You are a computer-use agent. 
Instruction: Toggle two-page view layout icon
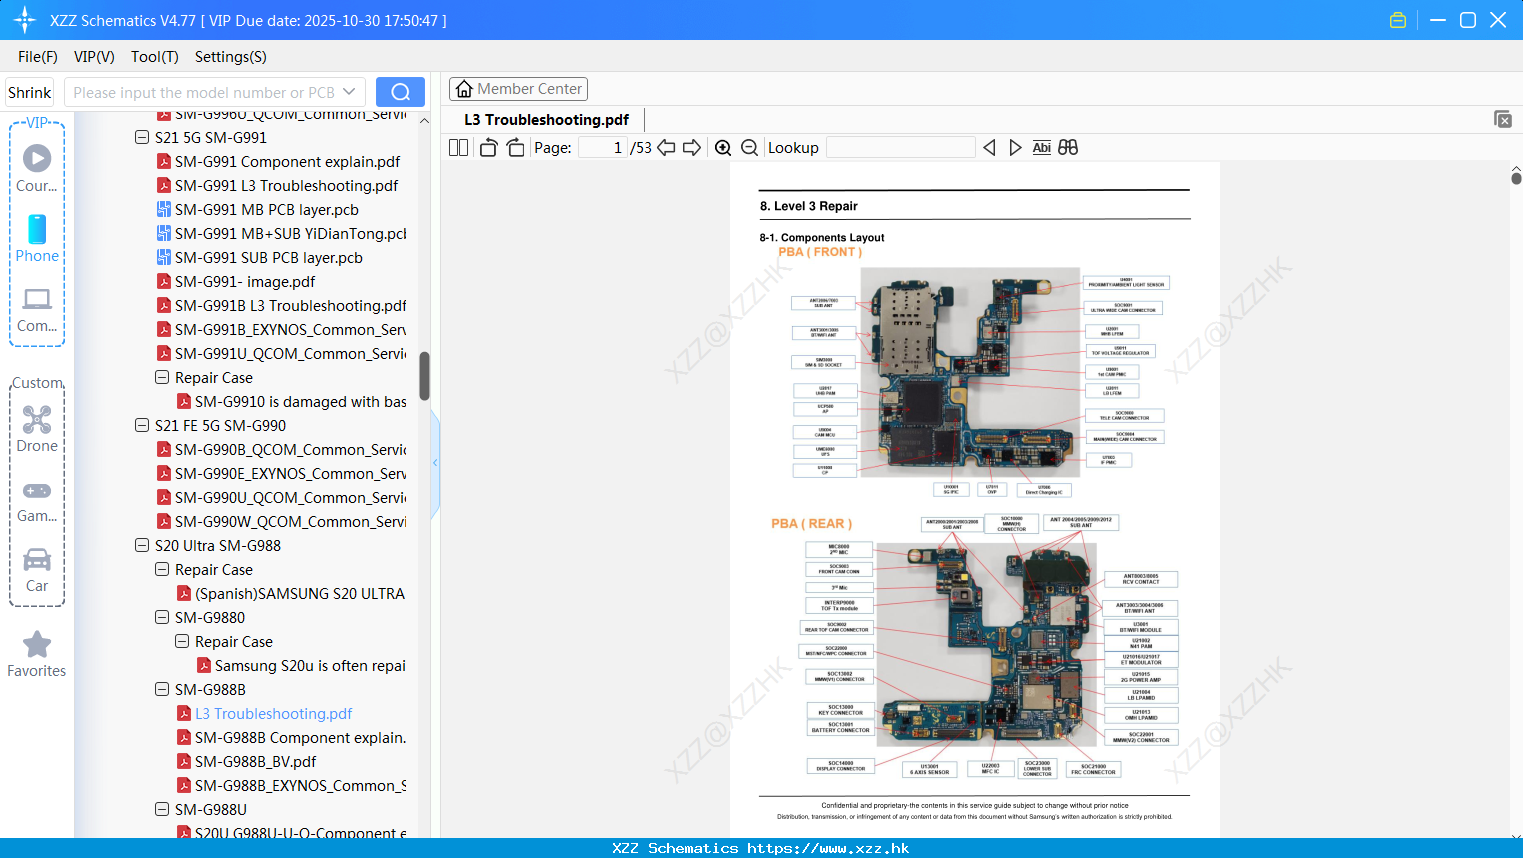pyautogui.click(x=459, y=147)
